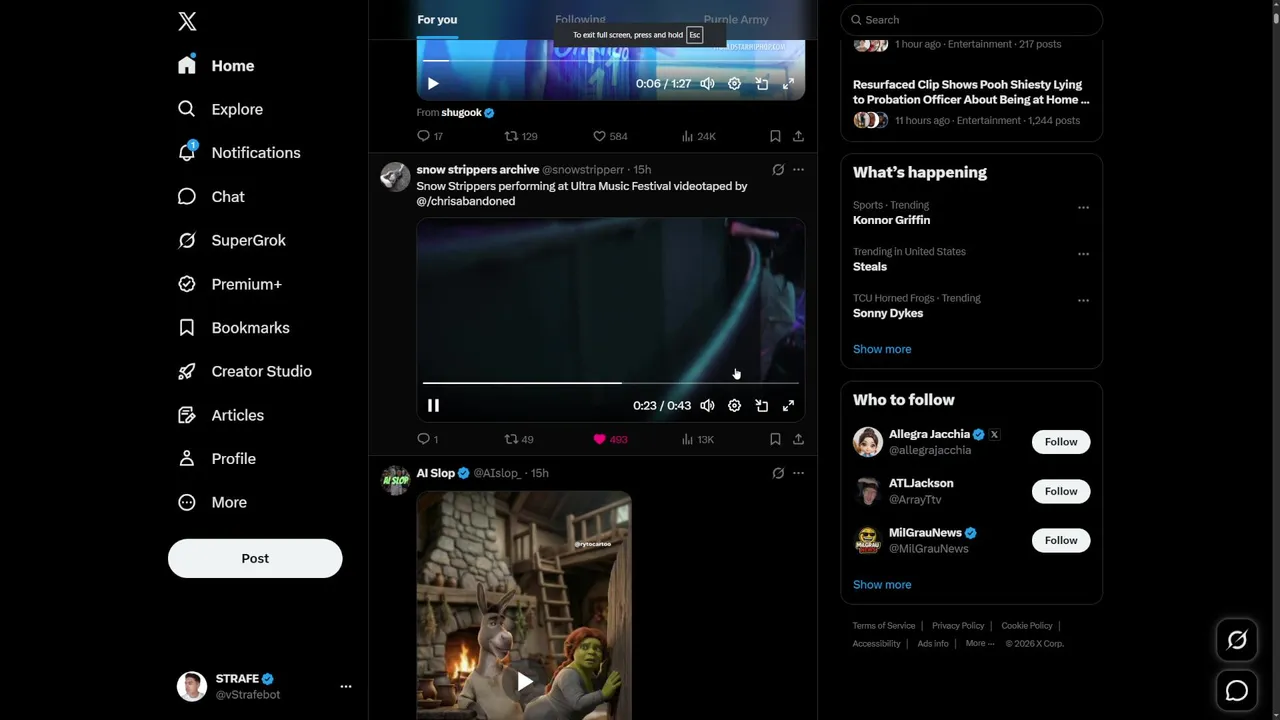Seek in the Snow Strippers video progress bar
Viewport: 1280px width, 720px height.
pos(610,383)
